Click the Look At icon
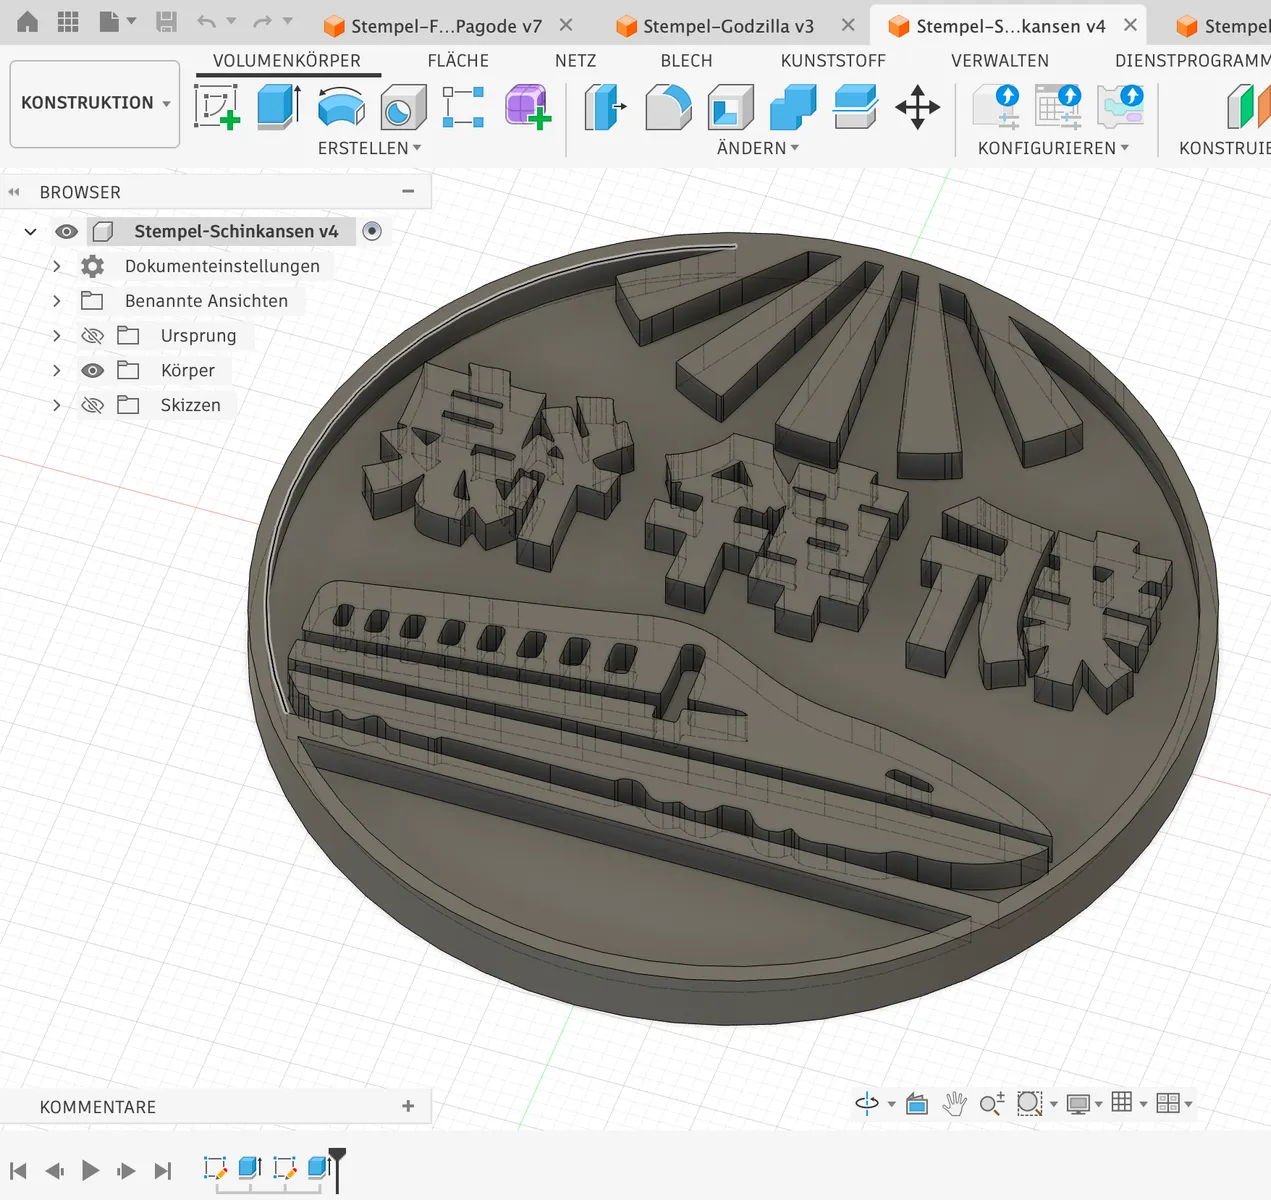1271x1200 pixels. pos(917,1103)
